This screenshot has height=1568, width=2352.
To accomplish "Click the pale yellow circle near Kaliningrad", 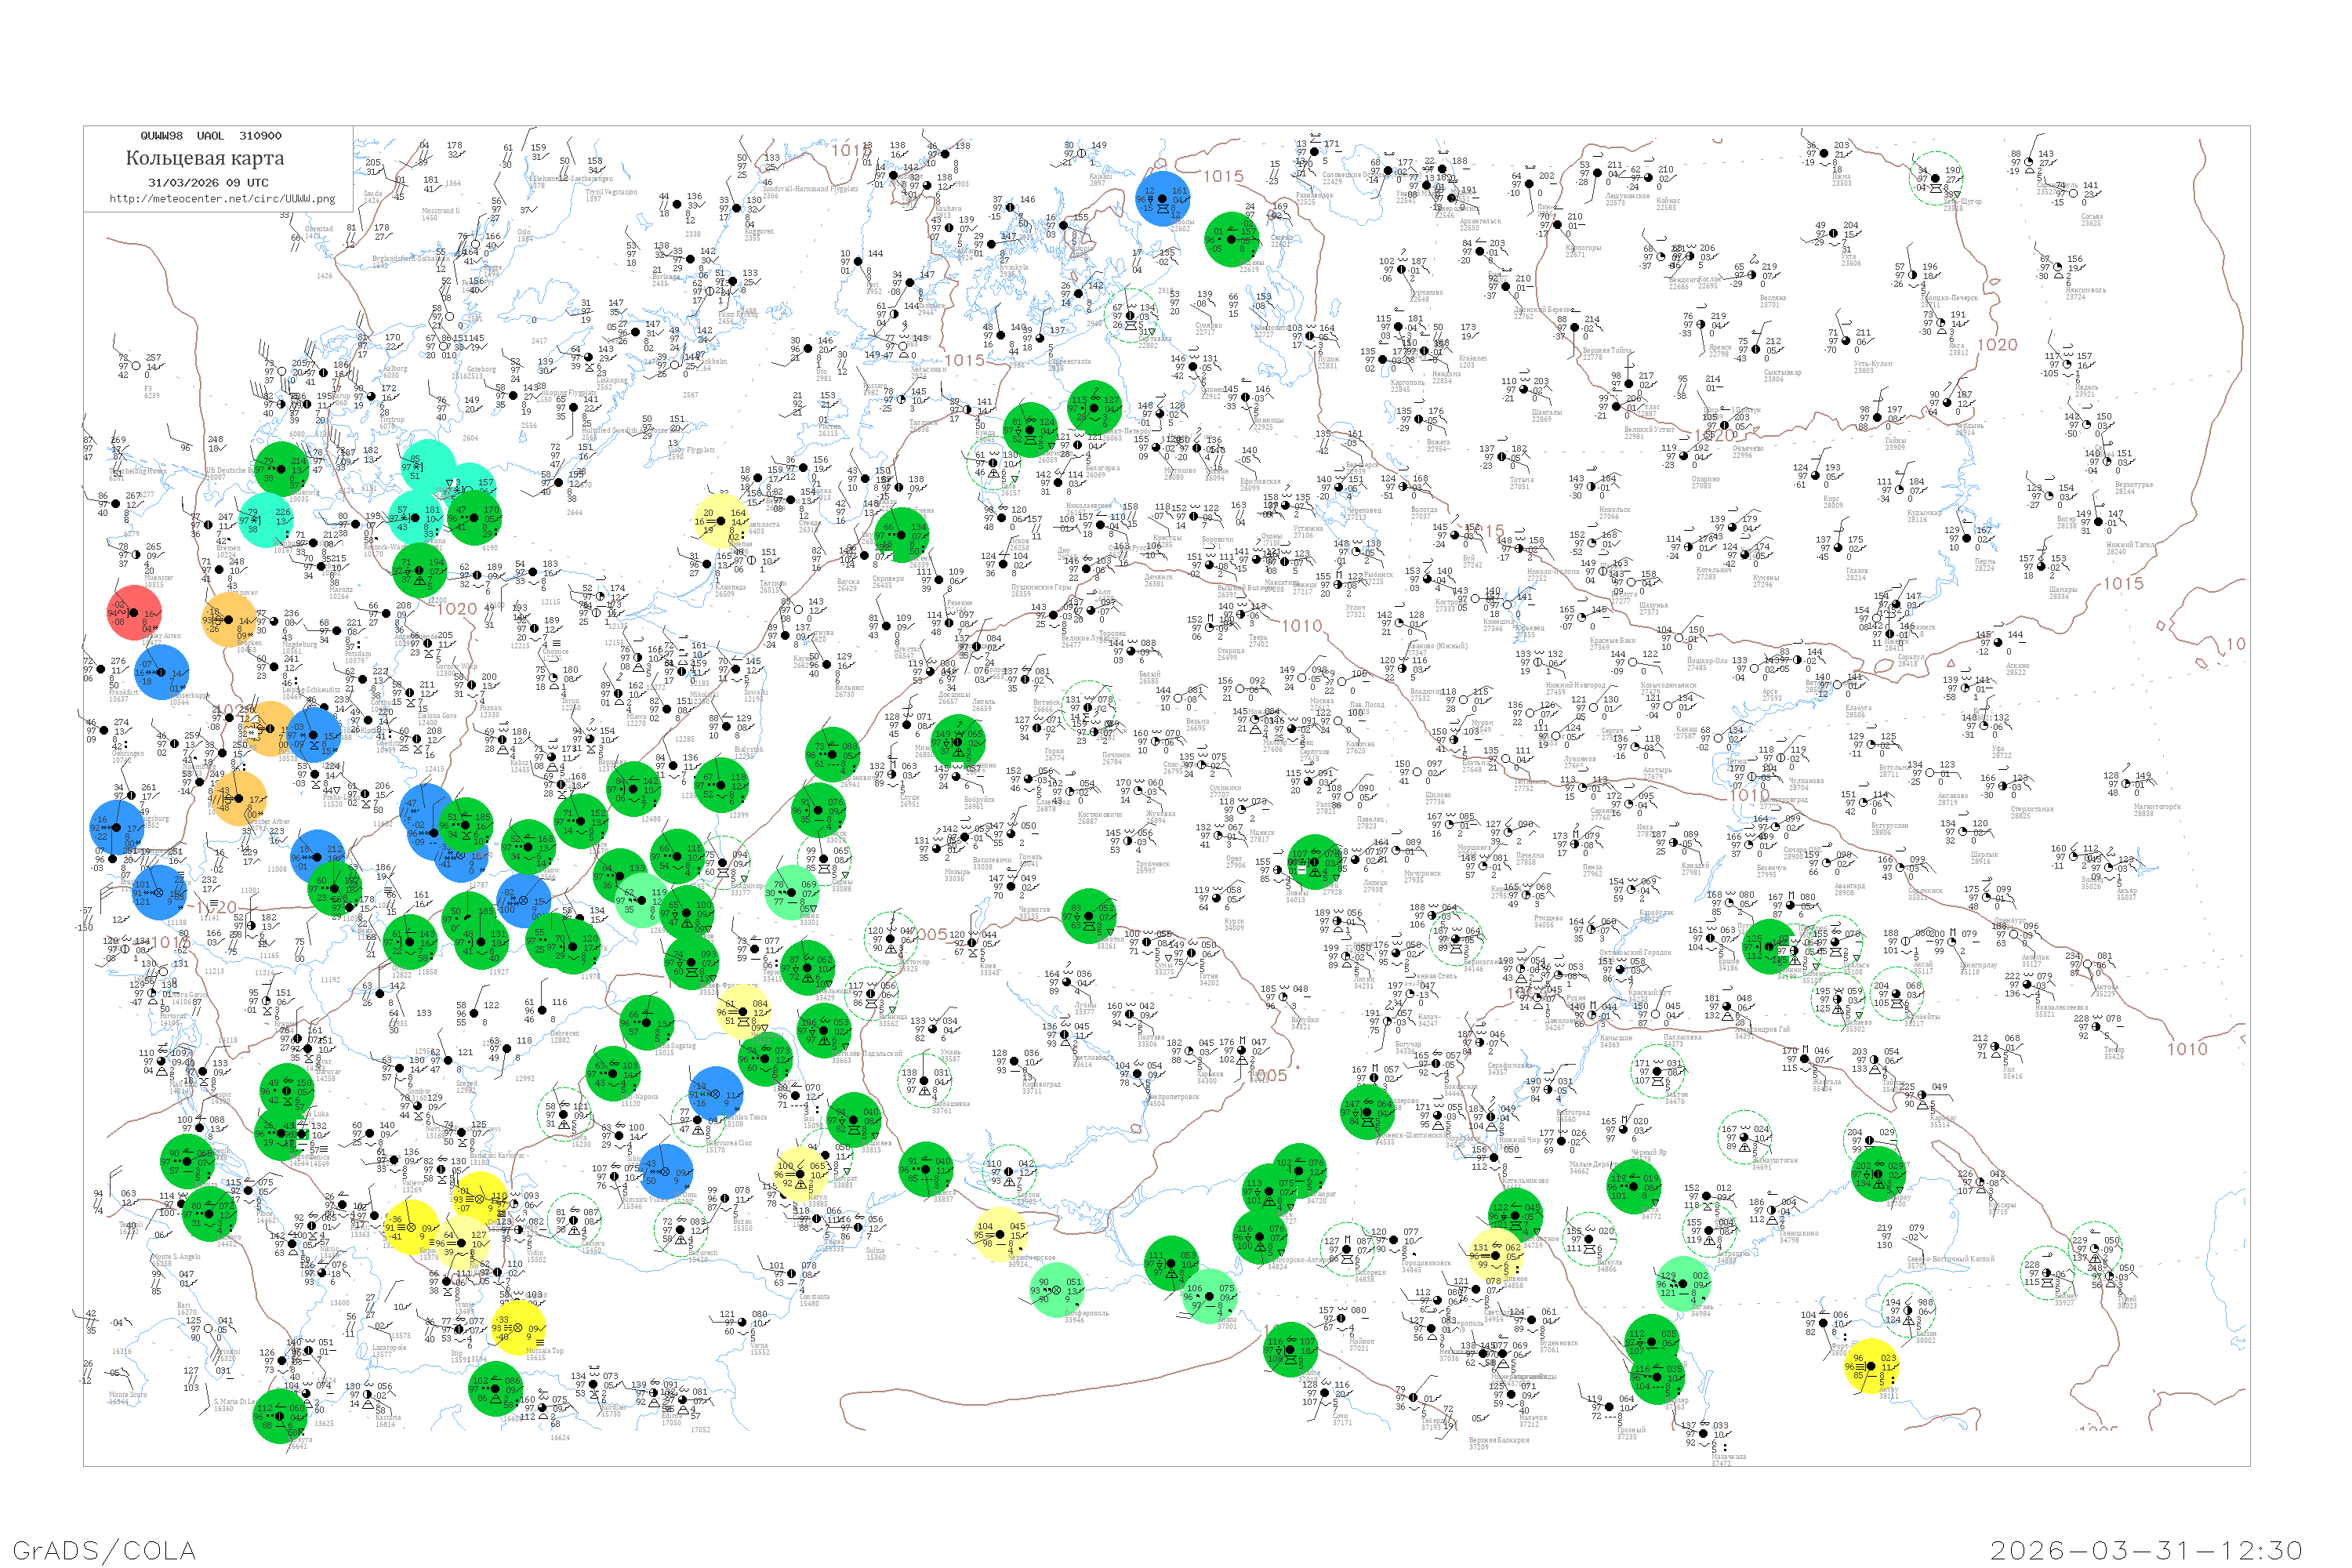I will pyautogui.click(x=721, y=521).
